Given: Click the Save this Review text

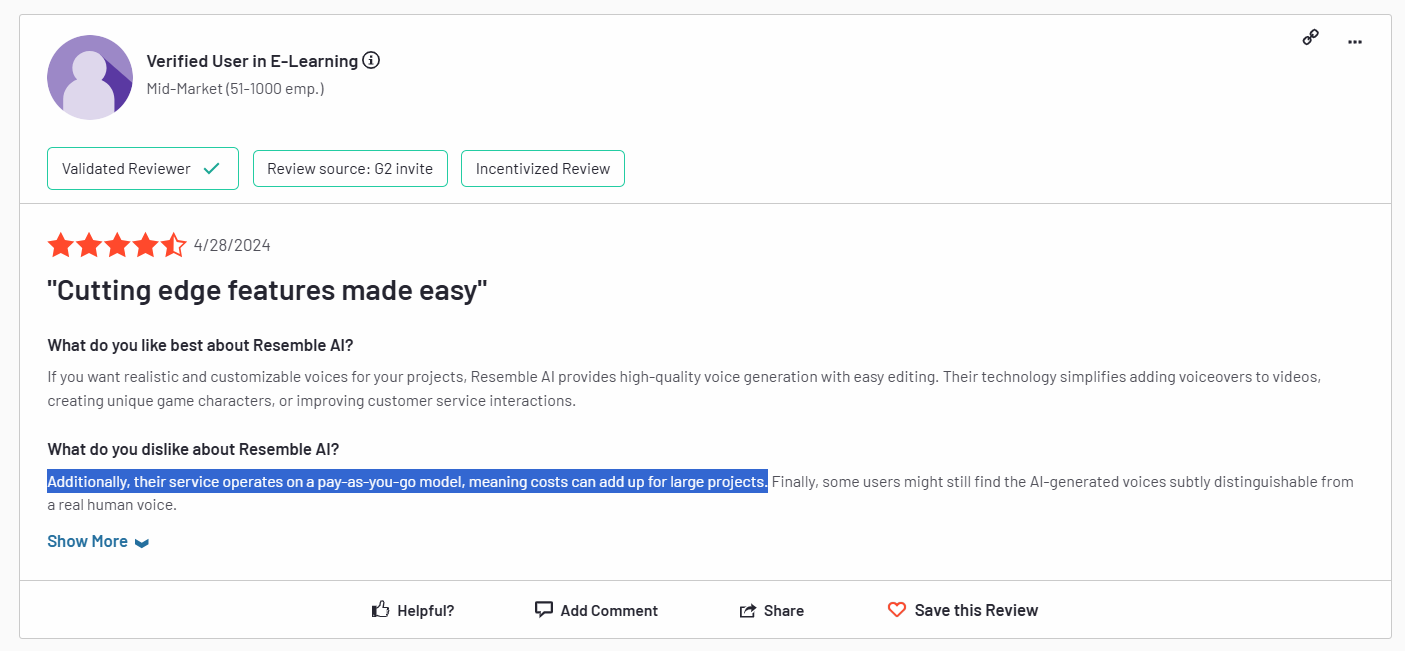Looking at the screenshot, I should point(976,610).
